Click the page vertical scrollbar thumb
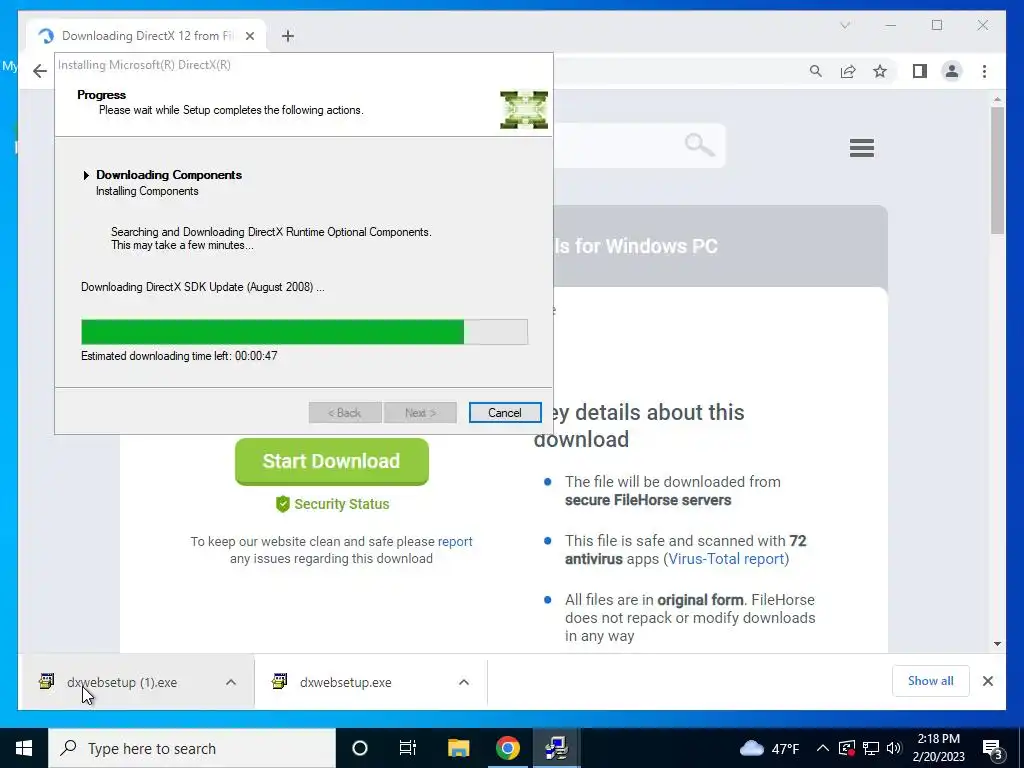Screen dimensions: 1024x768 (997, 170)
